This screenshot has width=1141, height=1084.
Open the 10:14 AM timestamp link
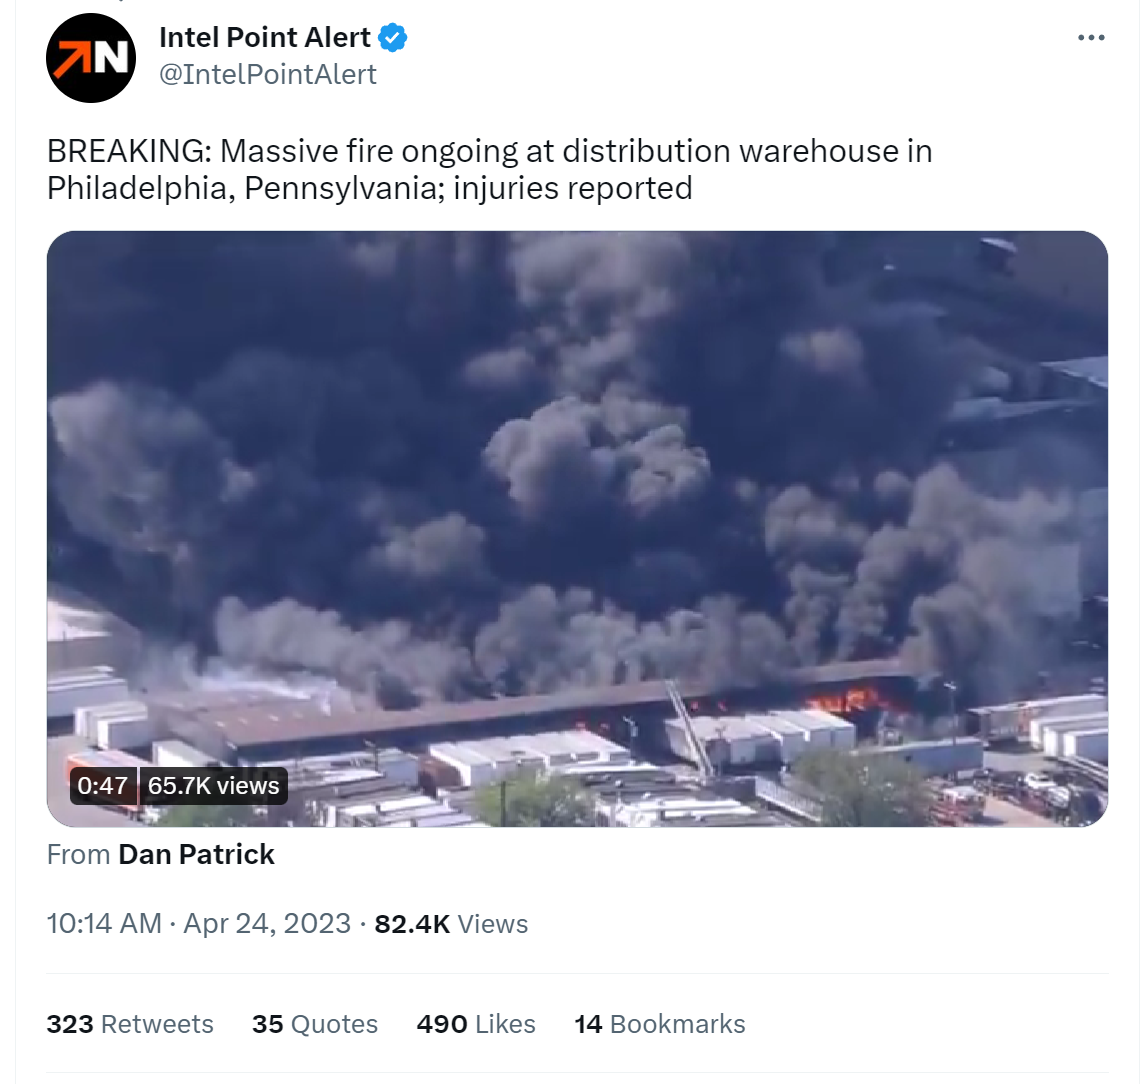pos(104,923)
